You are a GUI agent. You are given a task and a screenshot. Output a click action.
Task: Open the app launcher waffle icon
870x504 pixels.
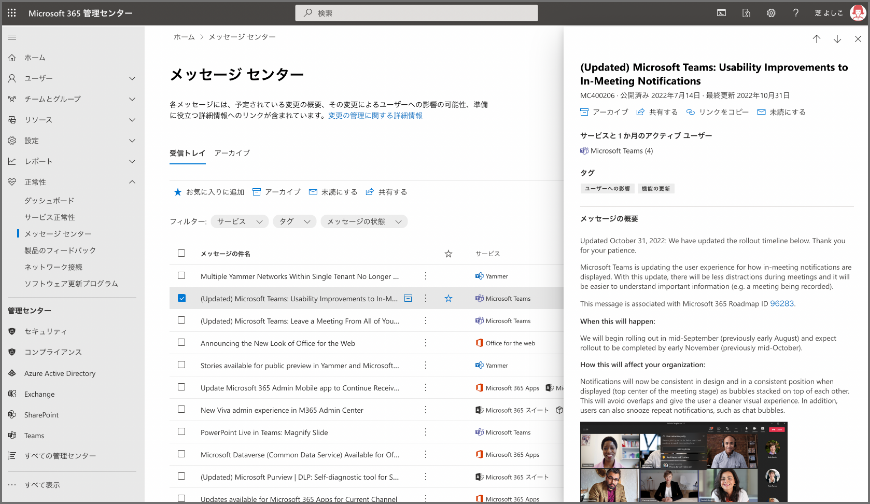12,13
